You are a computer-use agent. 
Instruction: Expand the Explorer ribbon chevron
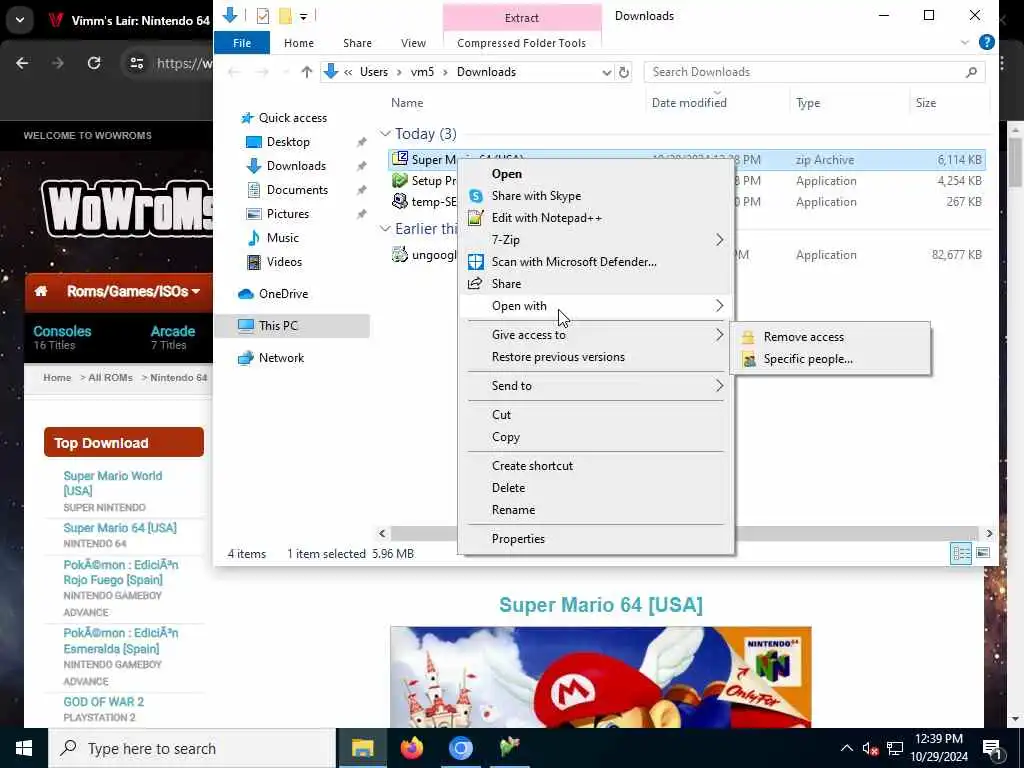pos(965,42)
